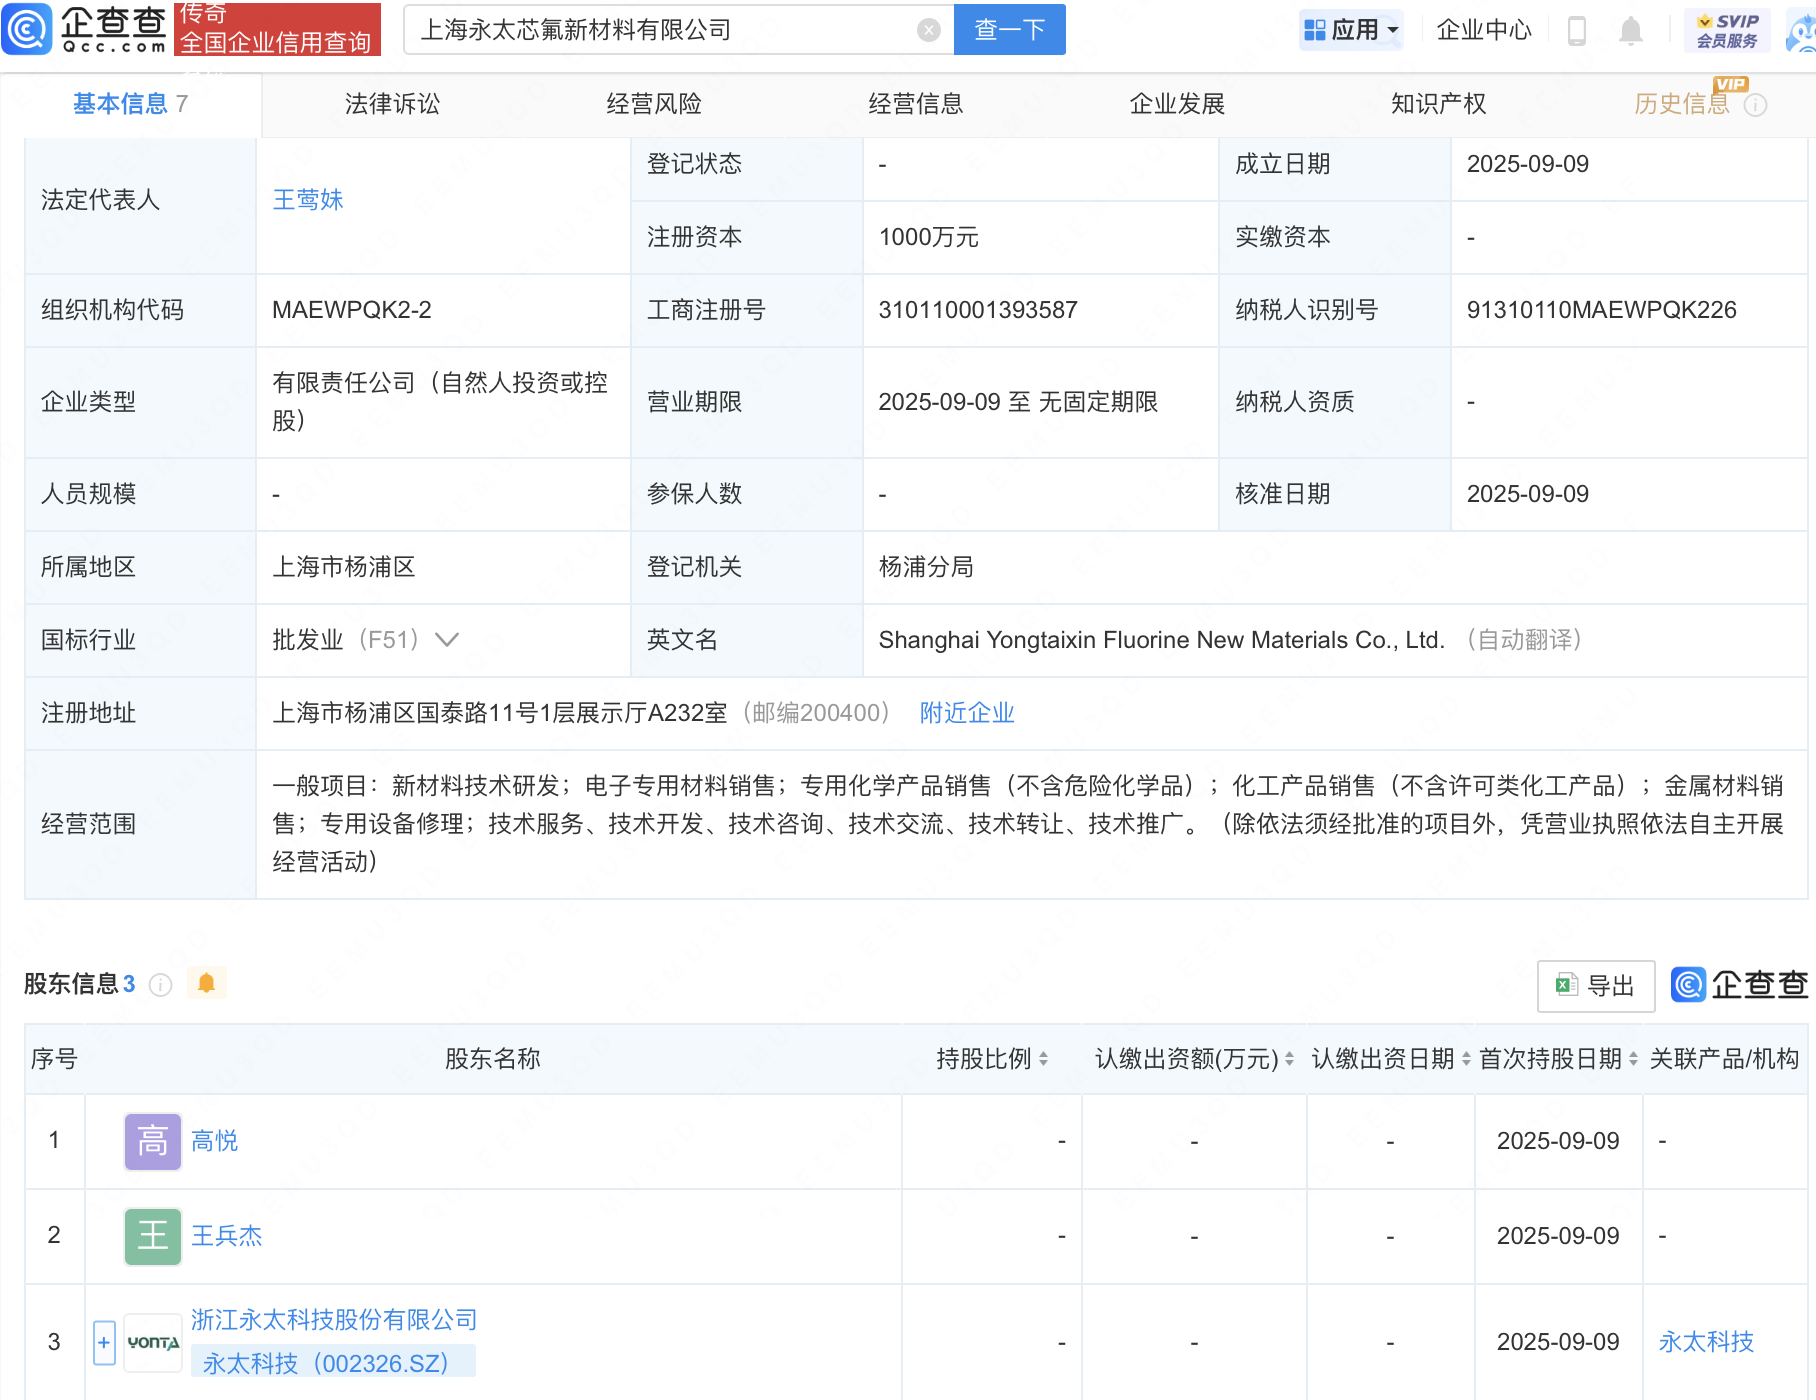Switch to 历史信息 VIP tab

[1682, 104]
